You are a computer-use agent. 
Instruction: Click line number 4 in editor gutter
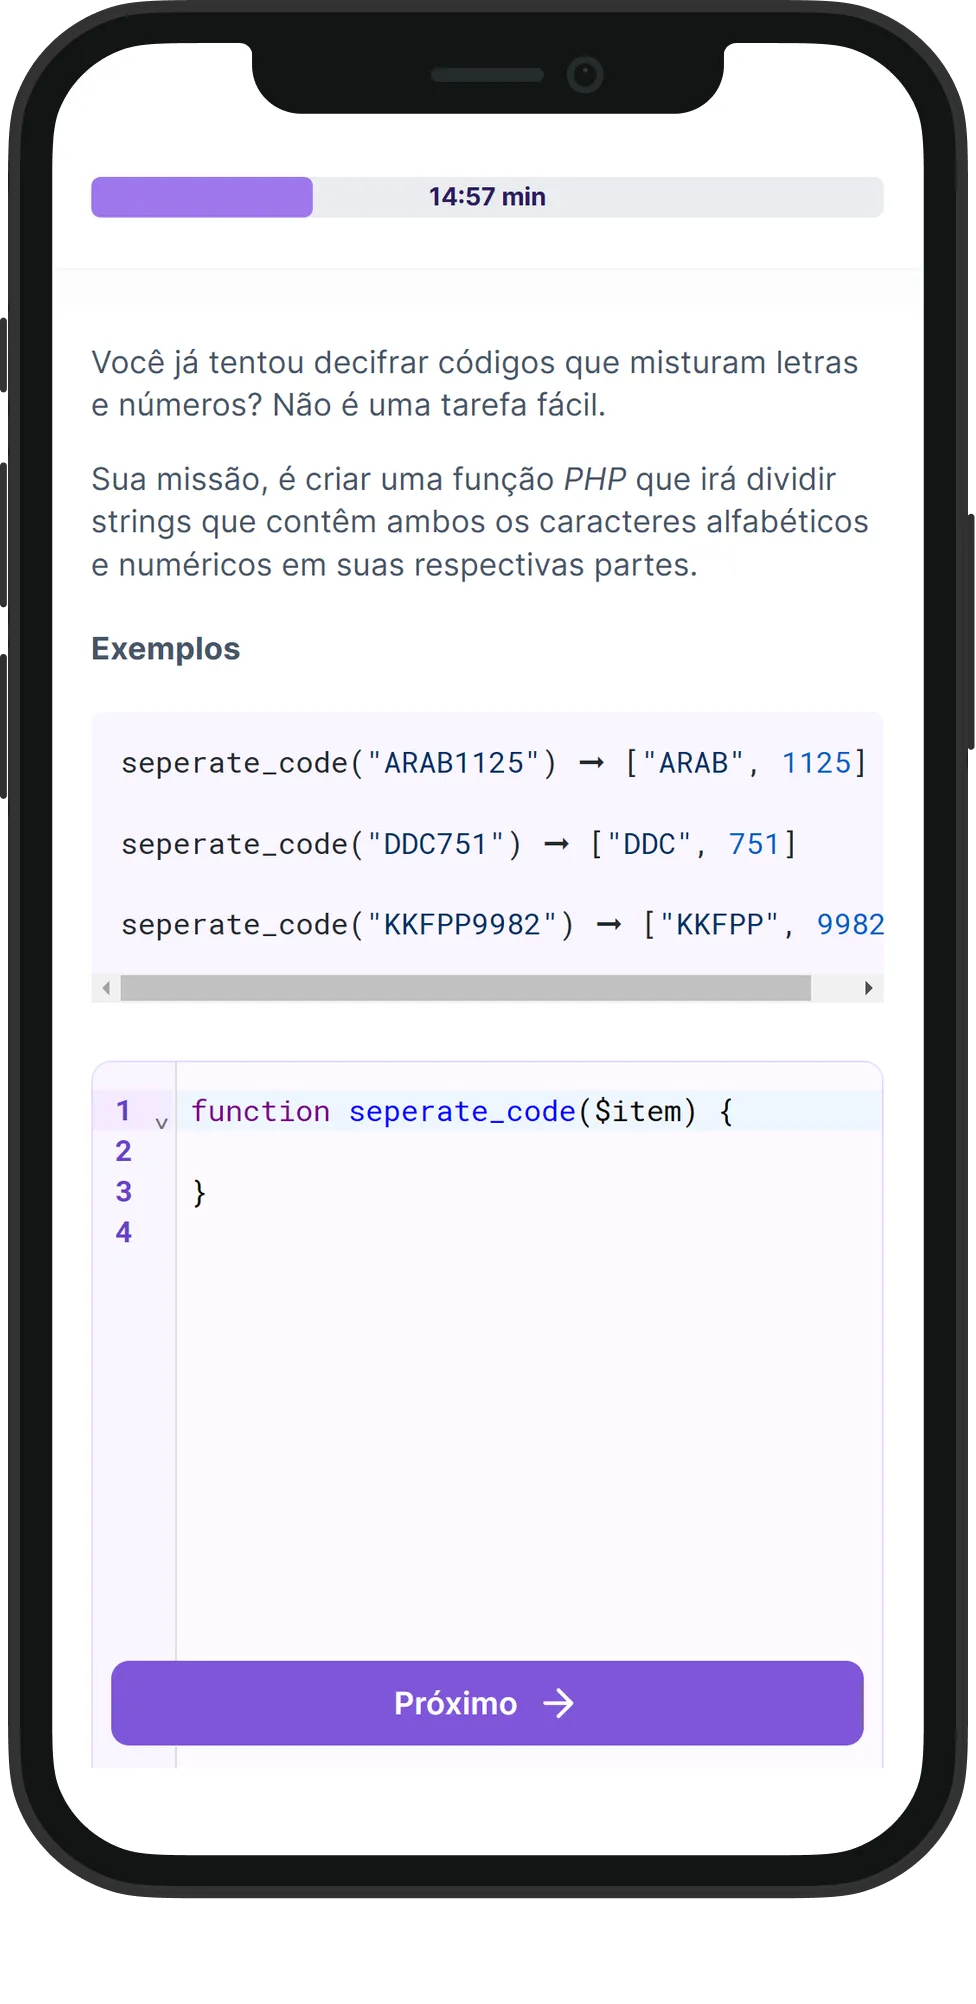point(124,1232)
